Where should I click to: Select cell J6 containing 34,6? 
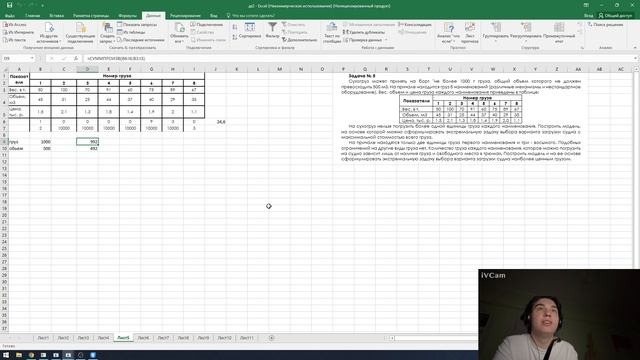[x=216, y=122]
